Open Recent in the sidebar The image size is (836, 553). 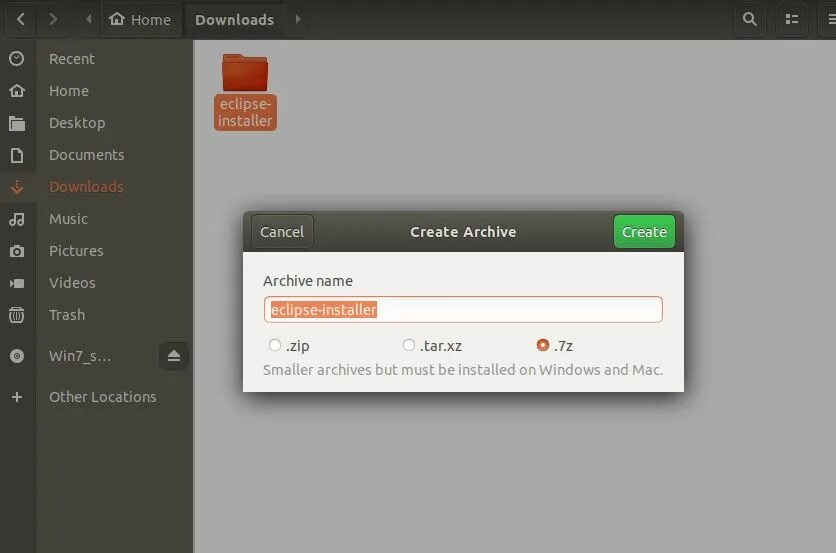71,59
